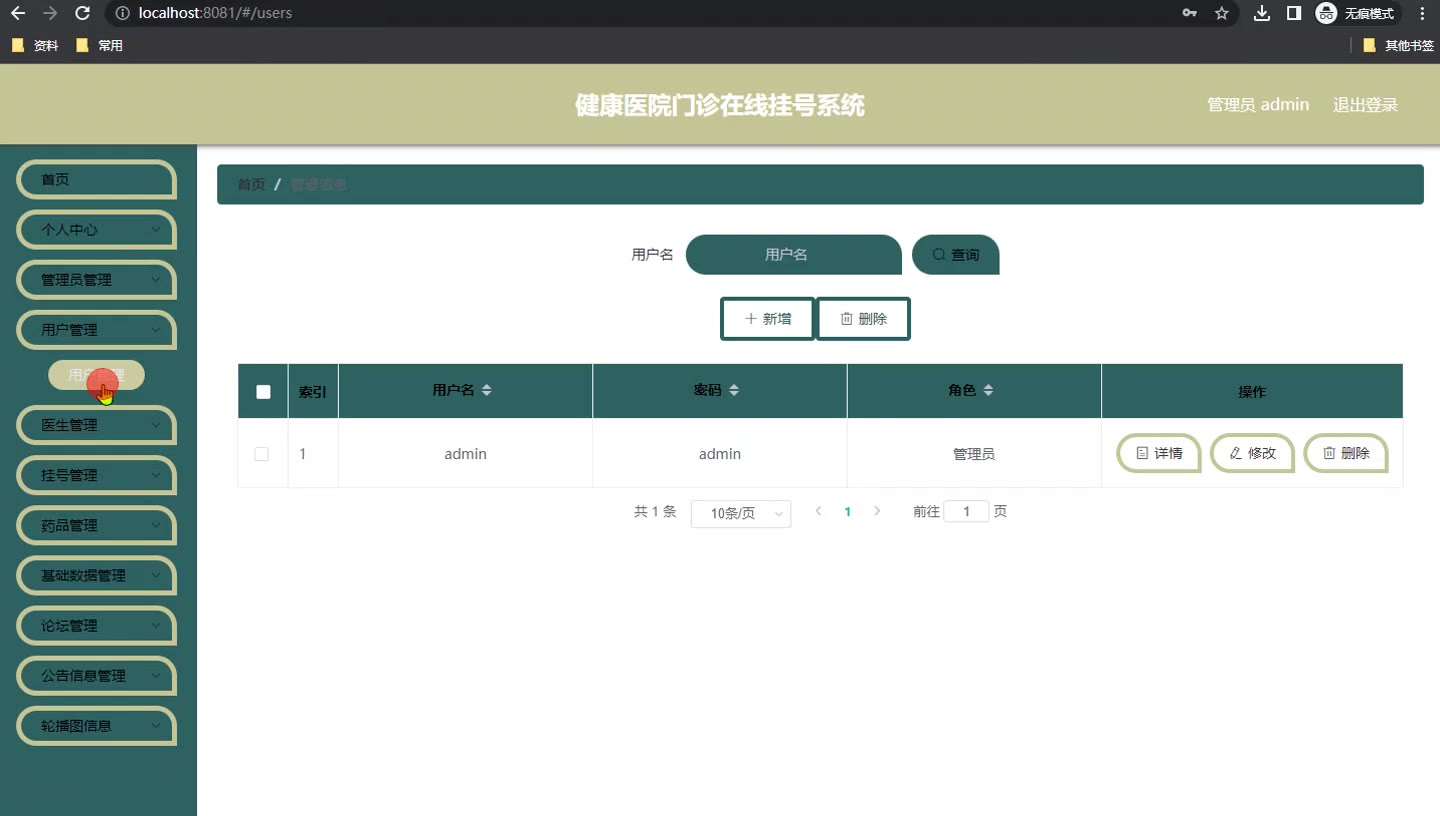Open 详情 for the admin row
The height and width of the screenshot is (816, 1440).
[1159, 453]
